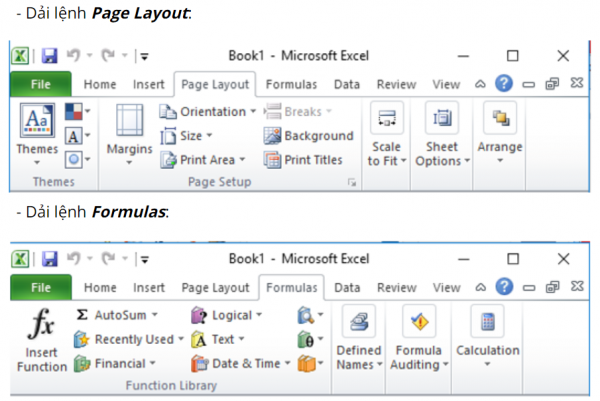Select View tab in lower window
This screenshot has width=600, height=401.
click(447, 288)
